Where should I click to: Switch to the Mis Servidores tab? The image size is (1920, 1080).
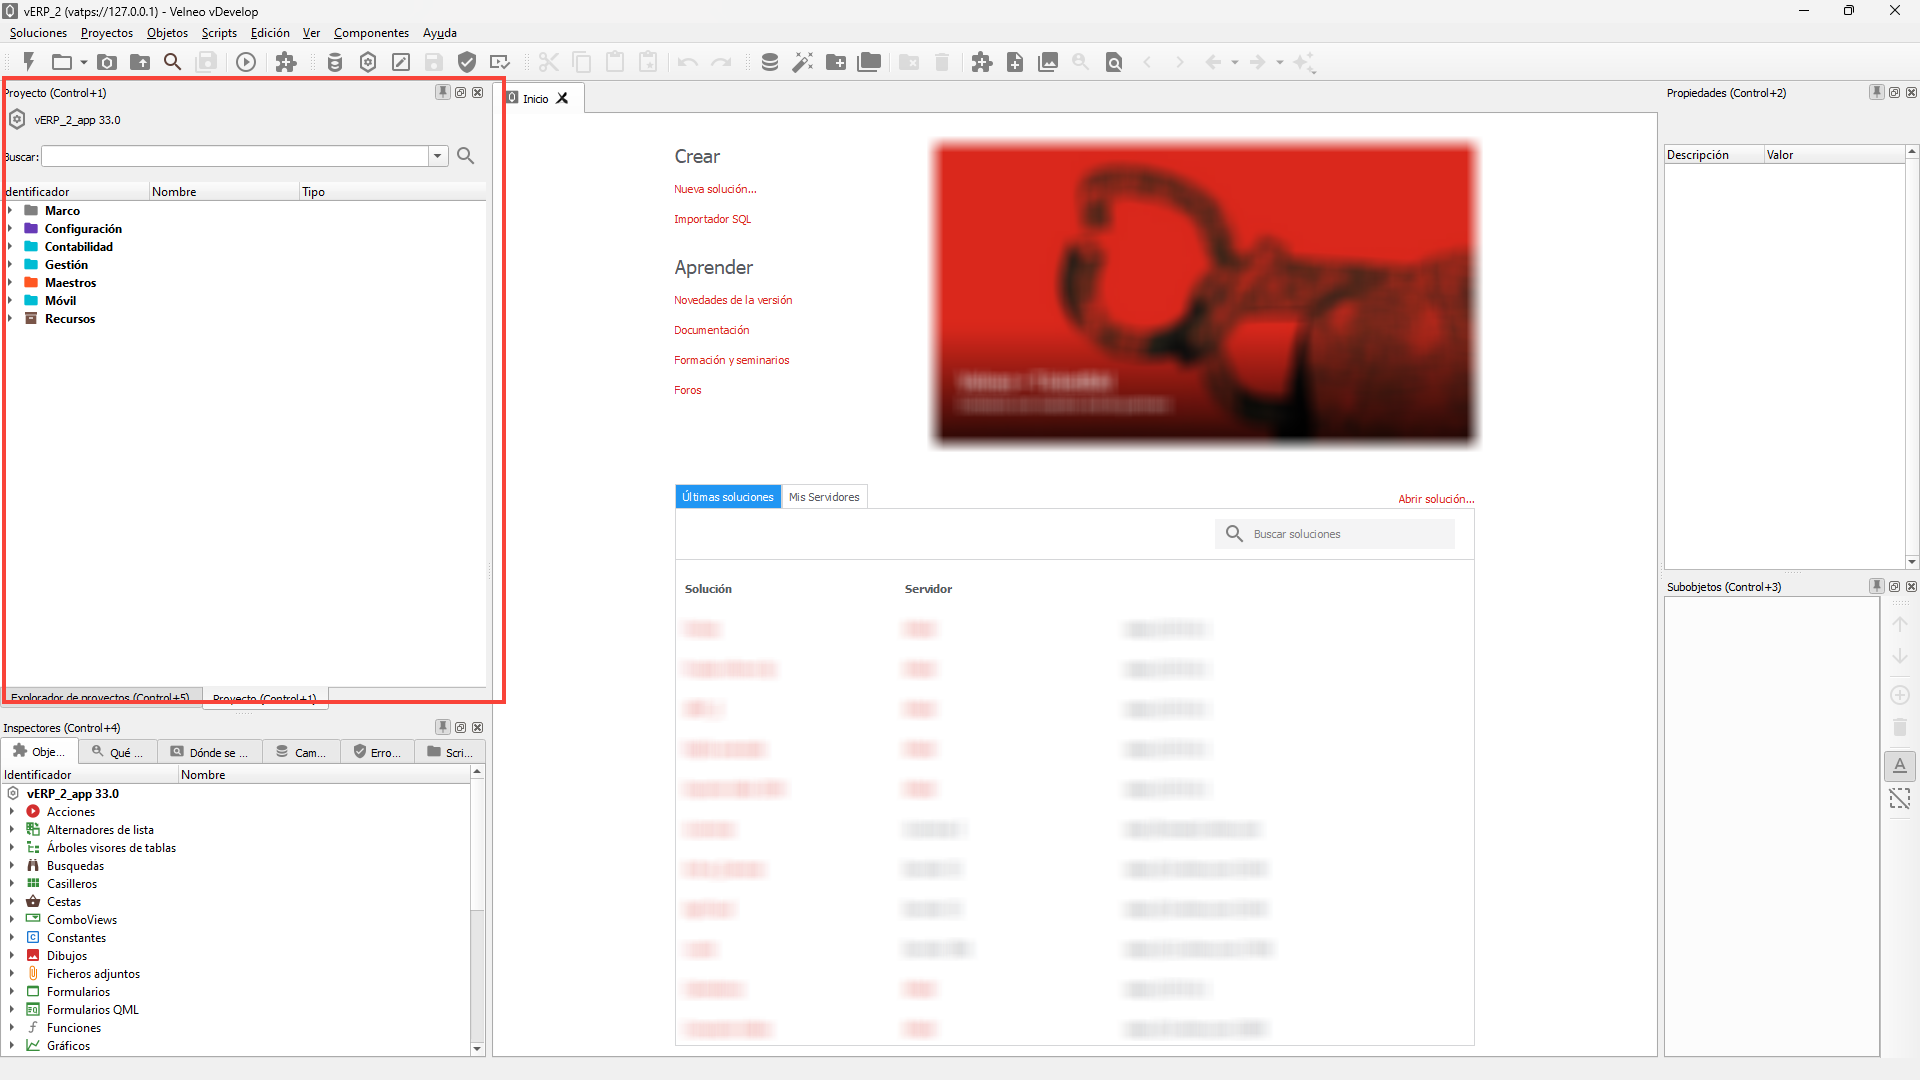824,497
